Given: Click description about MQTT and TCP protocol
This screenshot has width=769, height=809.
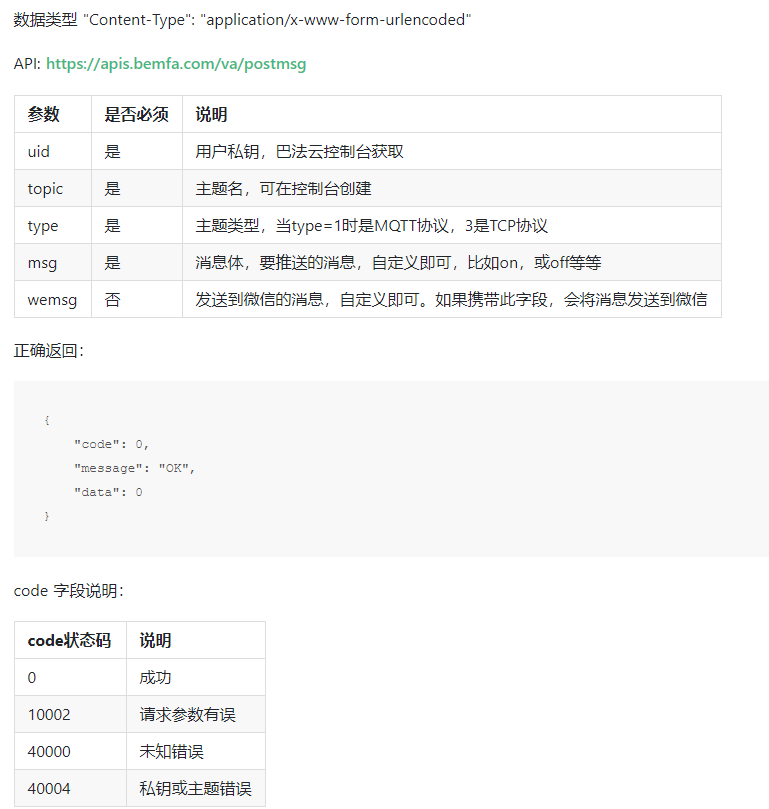Looking at the screenshot, I should point(452,225).
